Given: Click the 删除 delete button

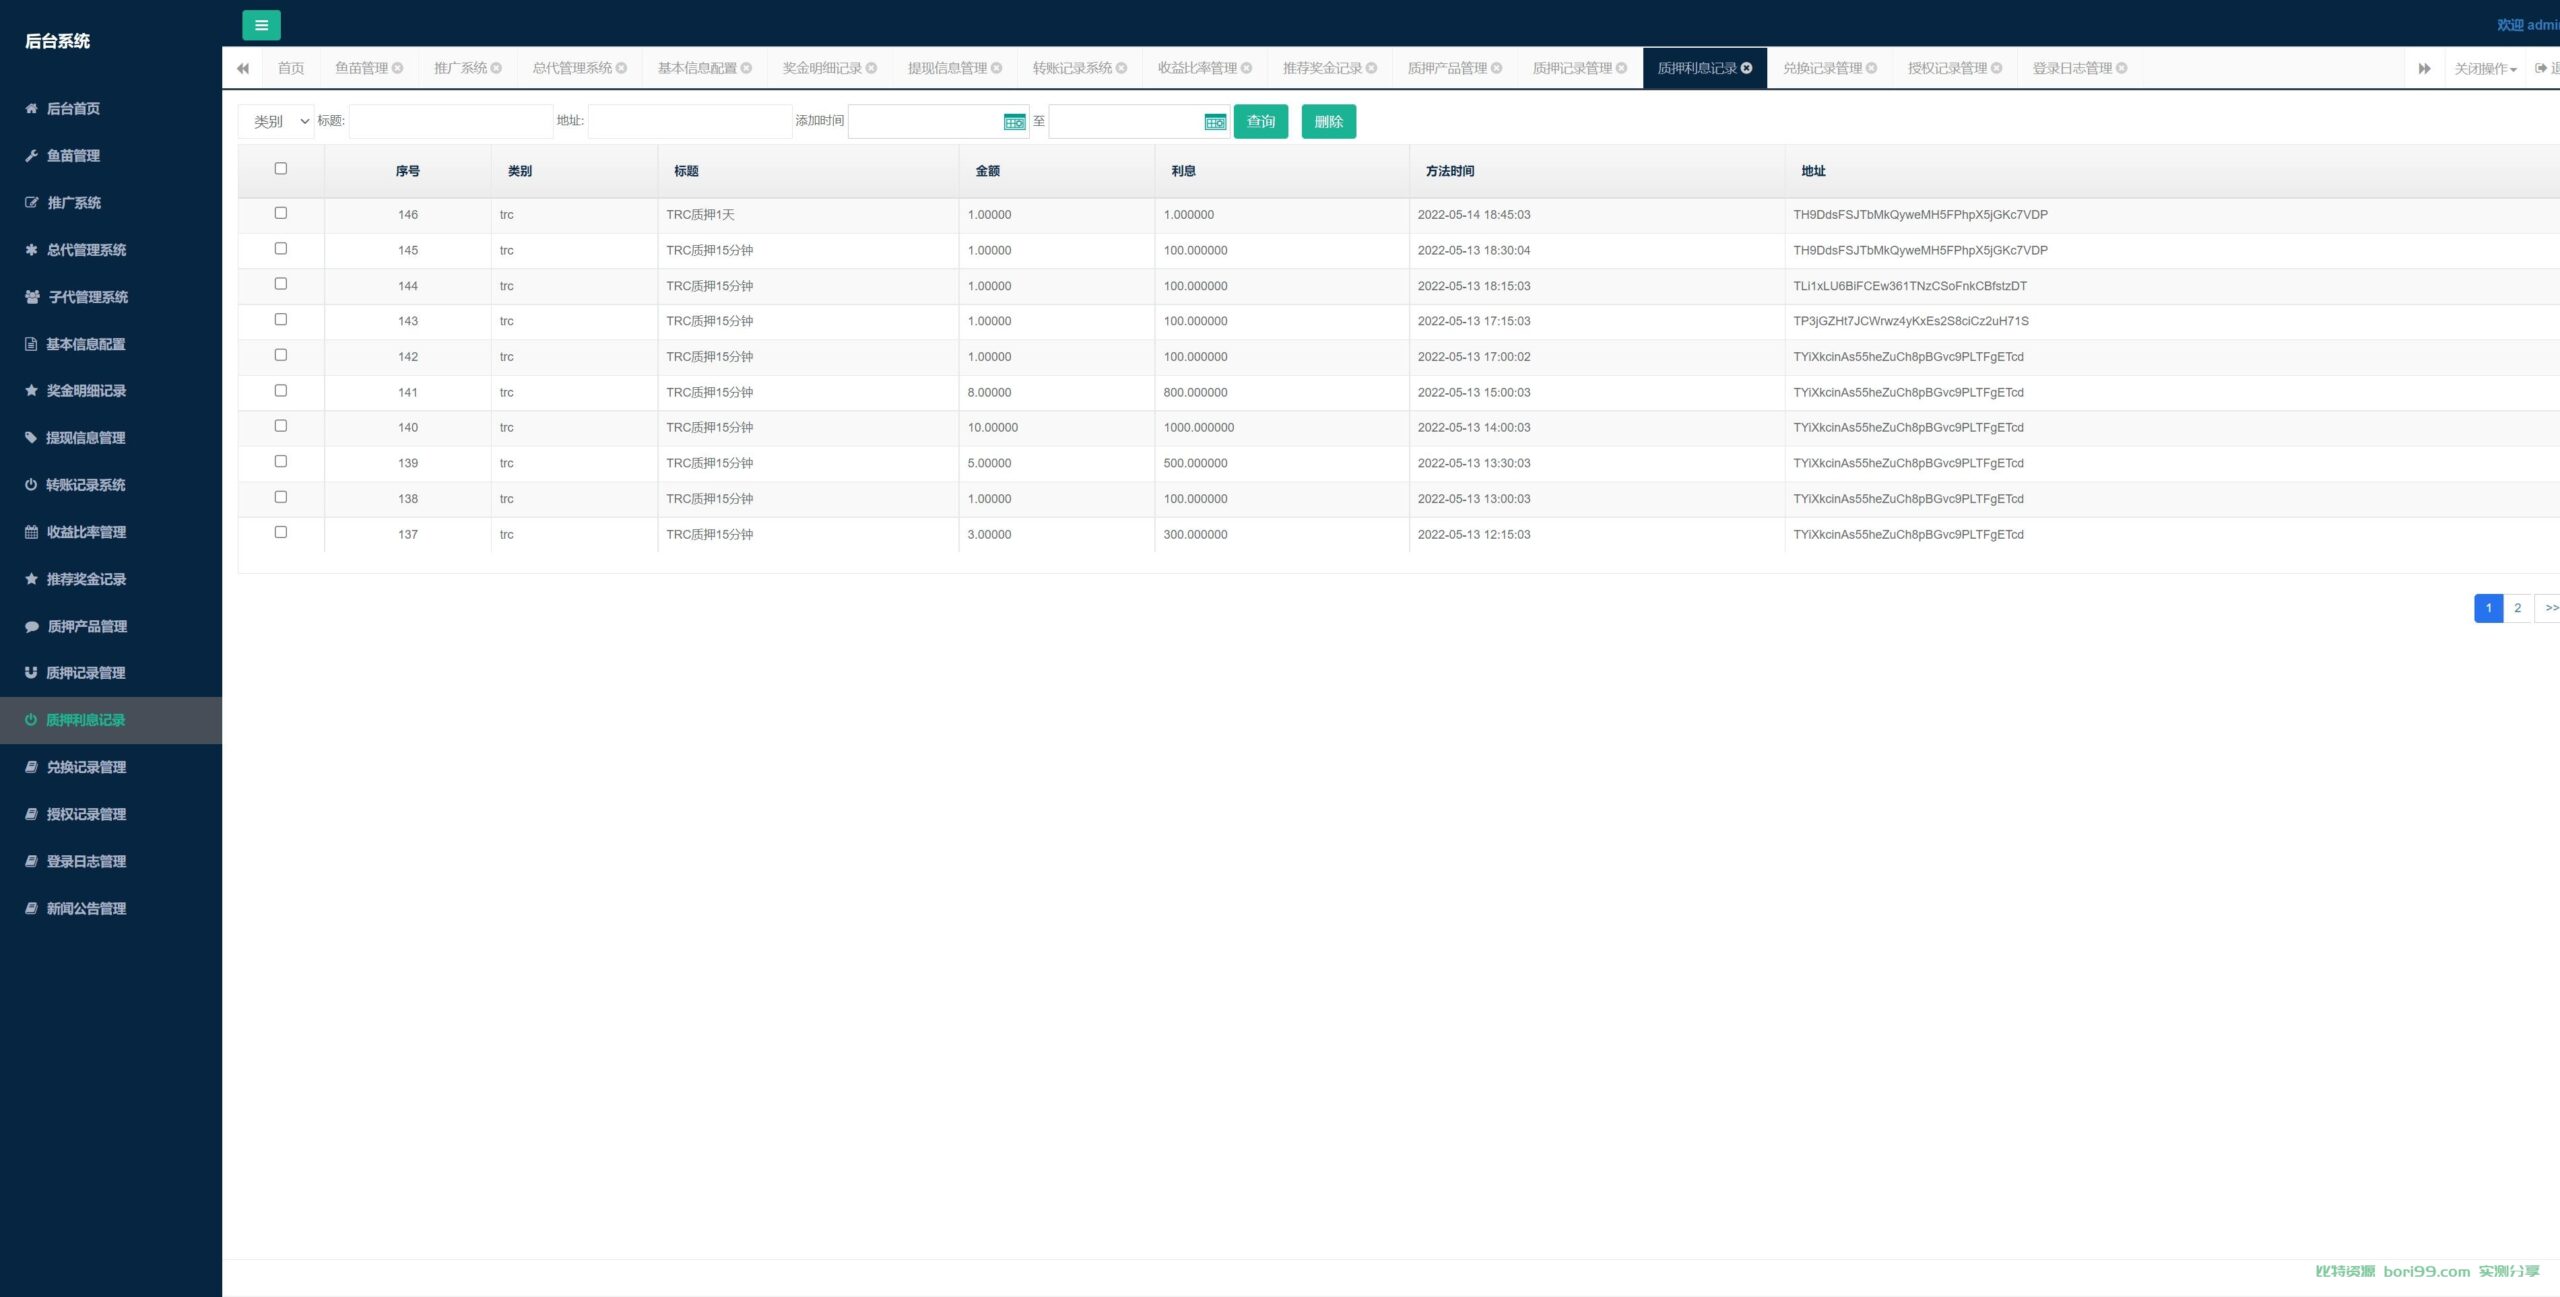Looking at the screenshot, I should [1329, 122].
